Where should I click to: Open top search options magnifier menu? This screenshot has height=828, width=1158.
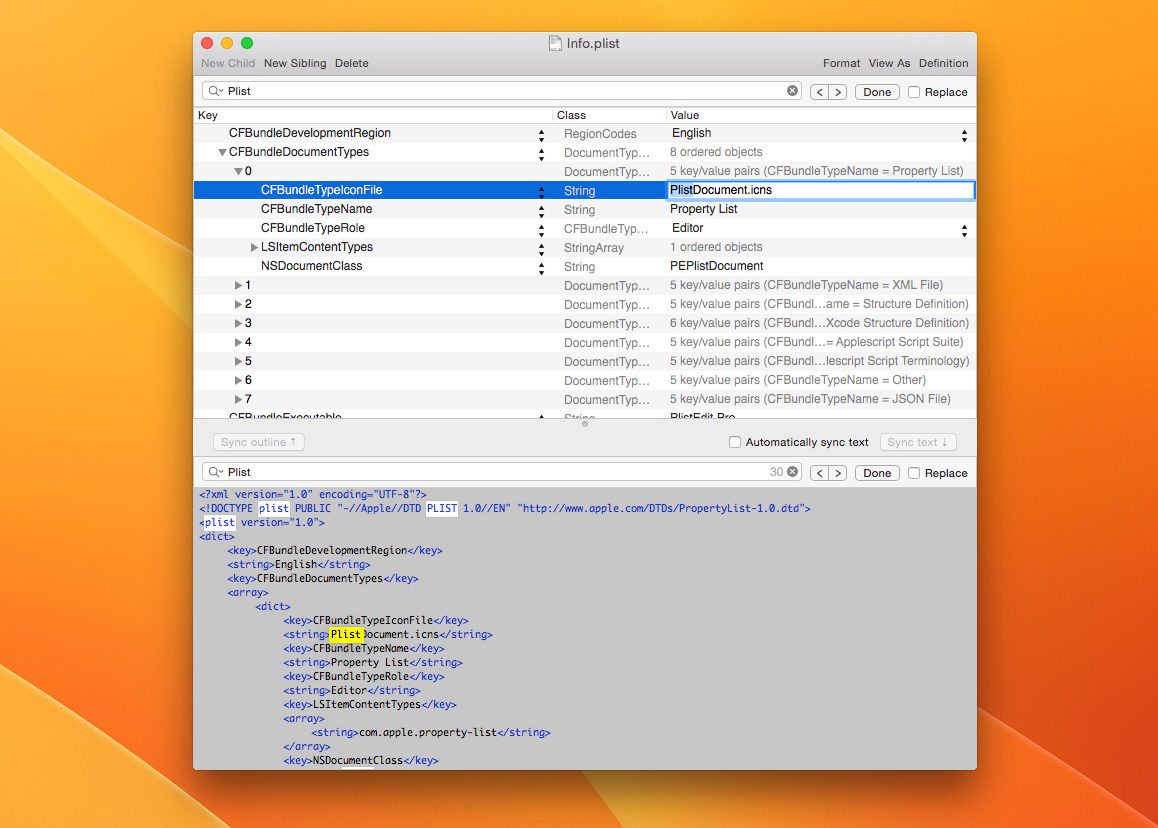click(x=215, y=91)
